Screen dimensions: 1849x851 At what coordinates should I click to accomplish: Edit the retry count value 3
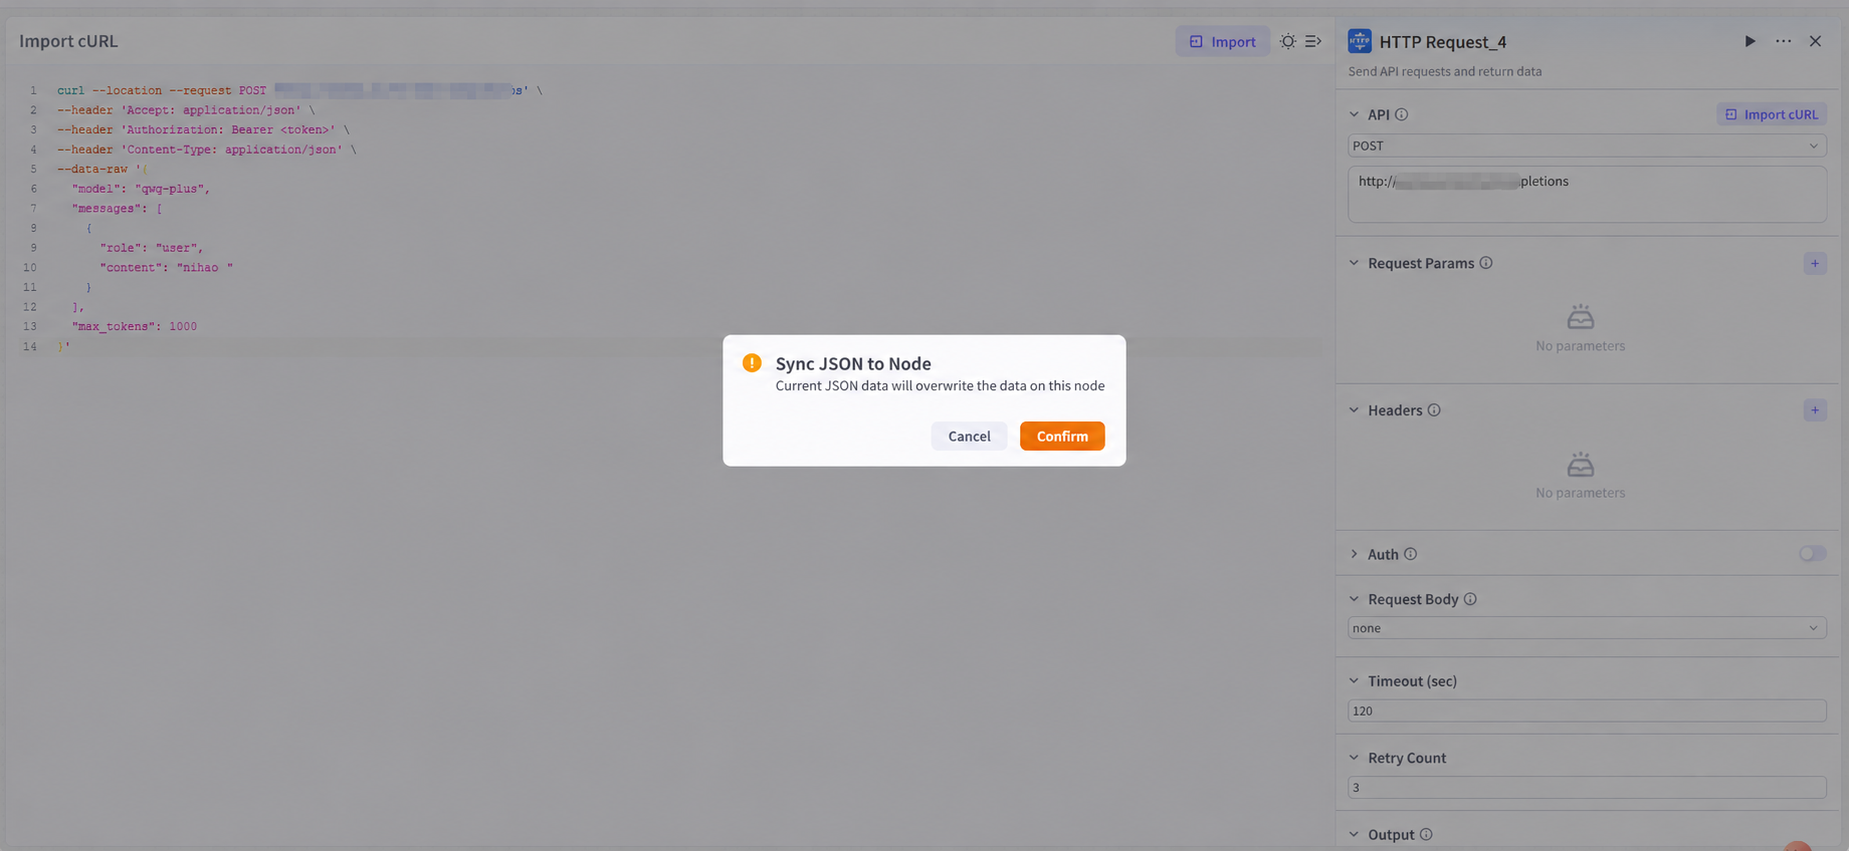pos(1587,788)
